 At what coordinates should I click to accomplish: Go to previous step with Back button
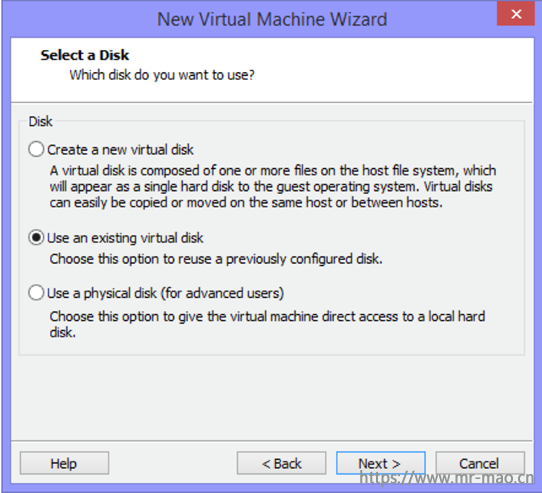pyautogui.click(x=281, y=463)
